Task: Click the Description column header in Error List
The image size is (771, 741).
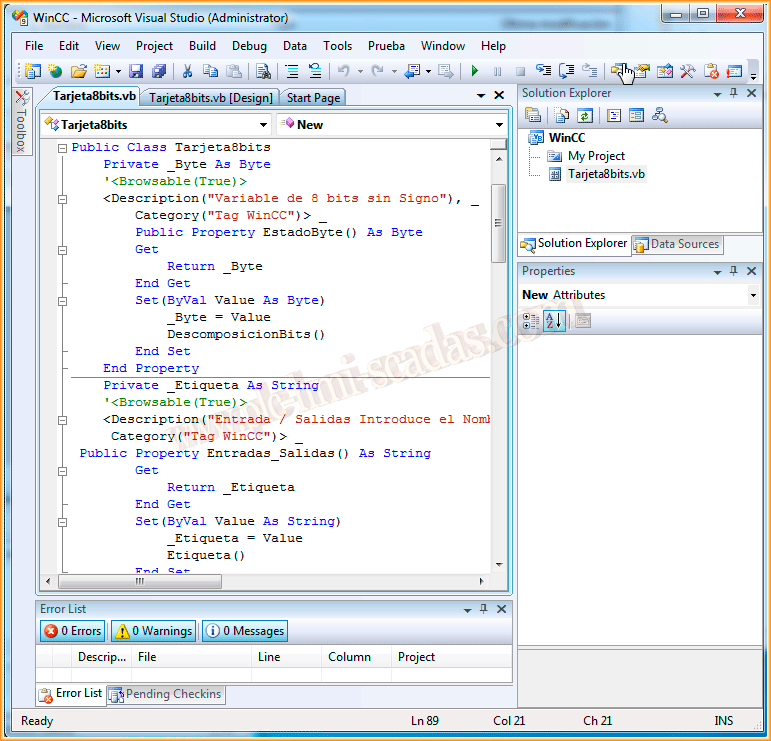Action: tap(102, 657)
